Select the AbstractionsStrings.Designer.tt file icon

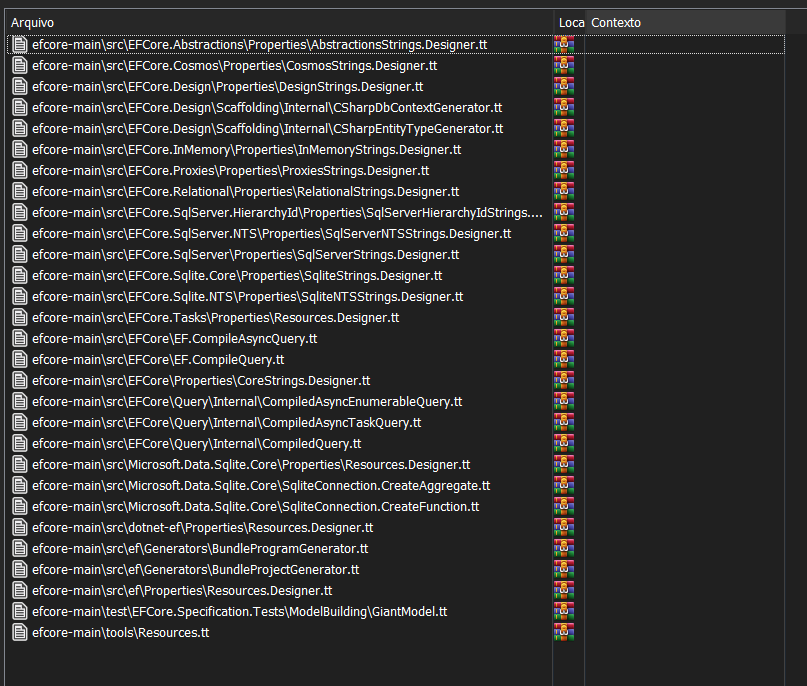point(20,44)
